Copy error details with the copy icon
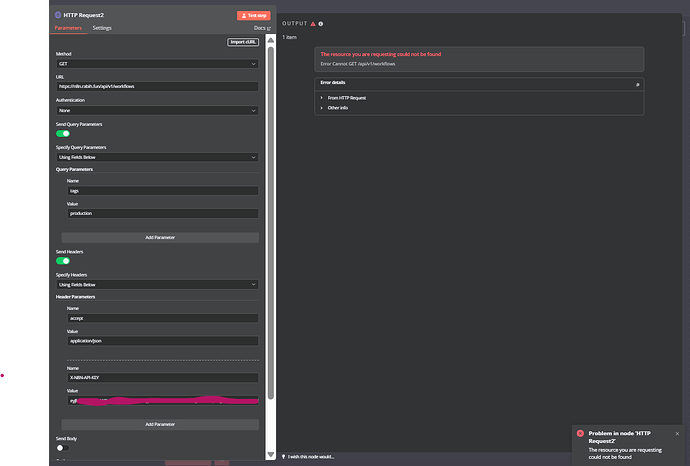This screenshot has width=690, height=466. (637, 82)
